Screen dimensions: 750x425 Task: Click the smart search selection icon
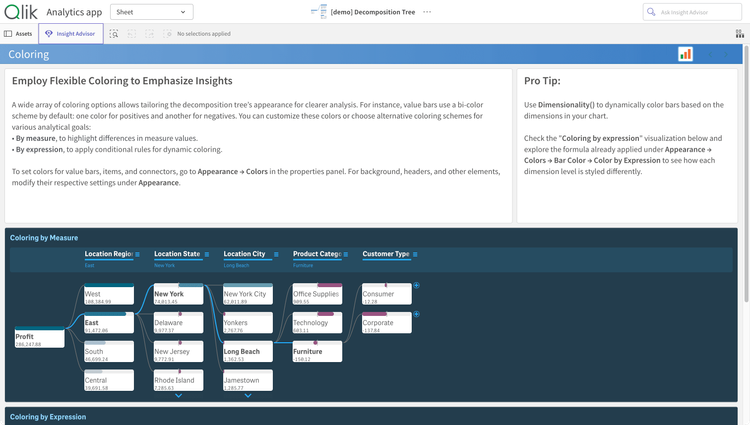pyautogui.click(x=115, y=33)
